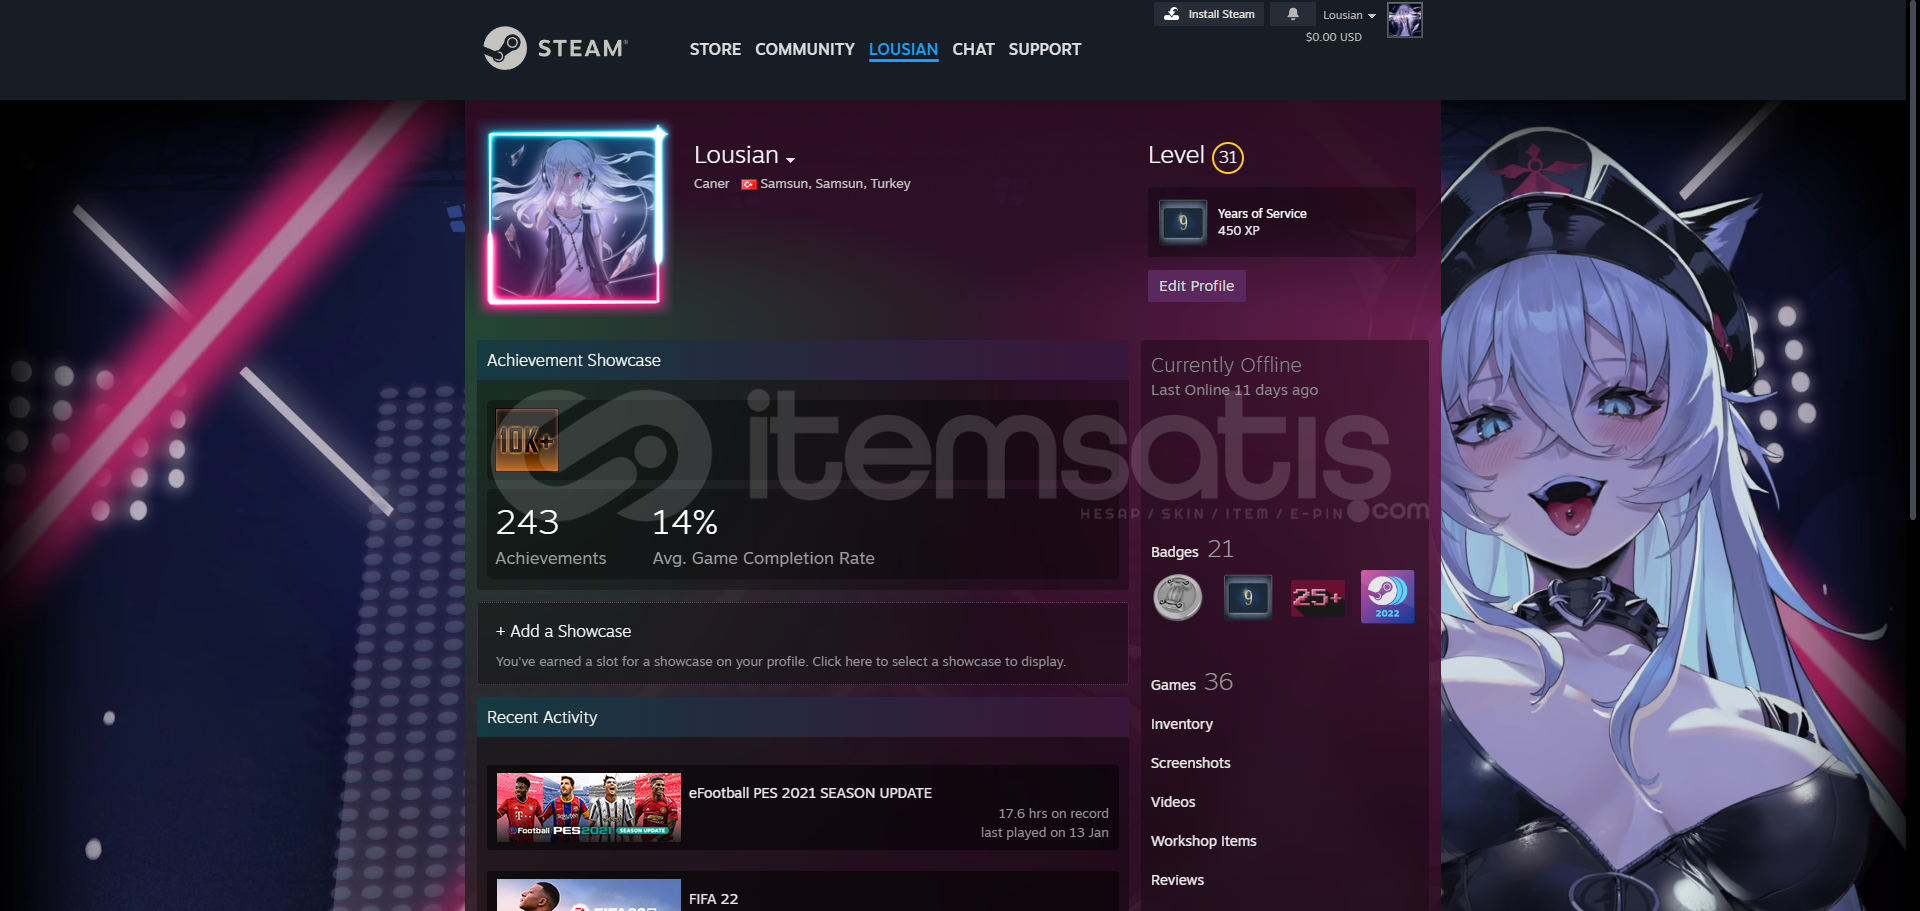Open the number 9 years badge under Badges
The width and height of the screenshot is (1920, 911).
(1247, 597)
